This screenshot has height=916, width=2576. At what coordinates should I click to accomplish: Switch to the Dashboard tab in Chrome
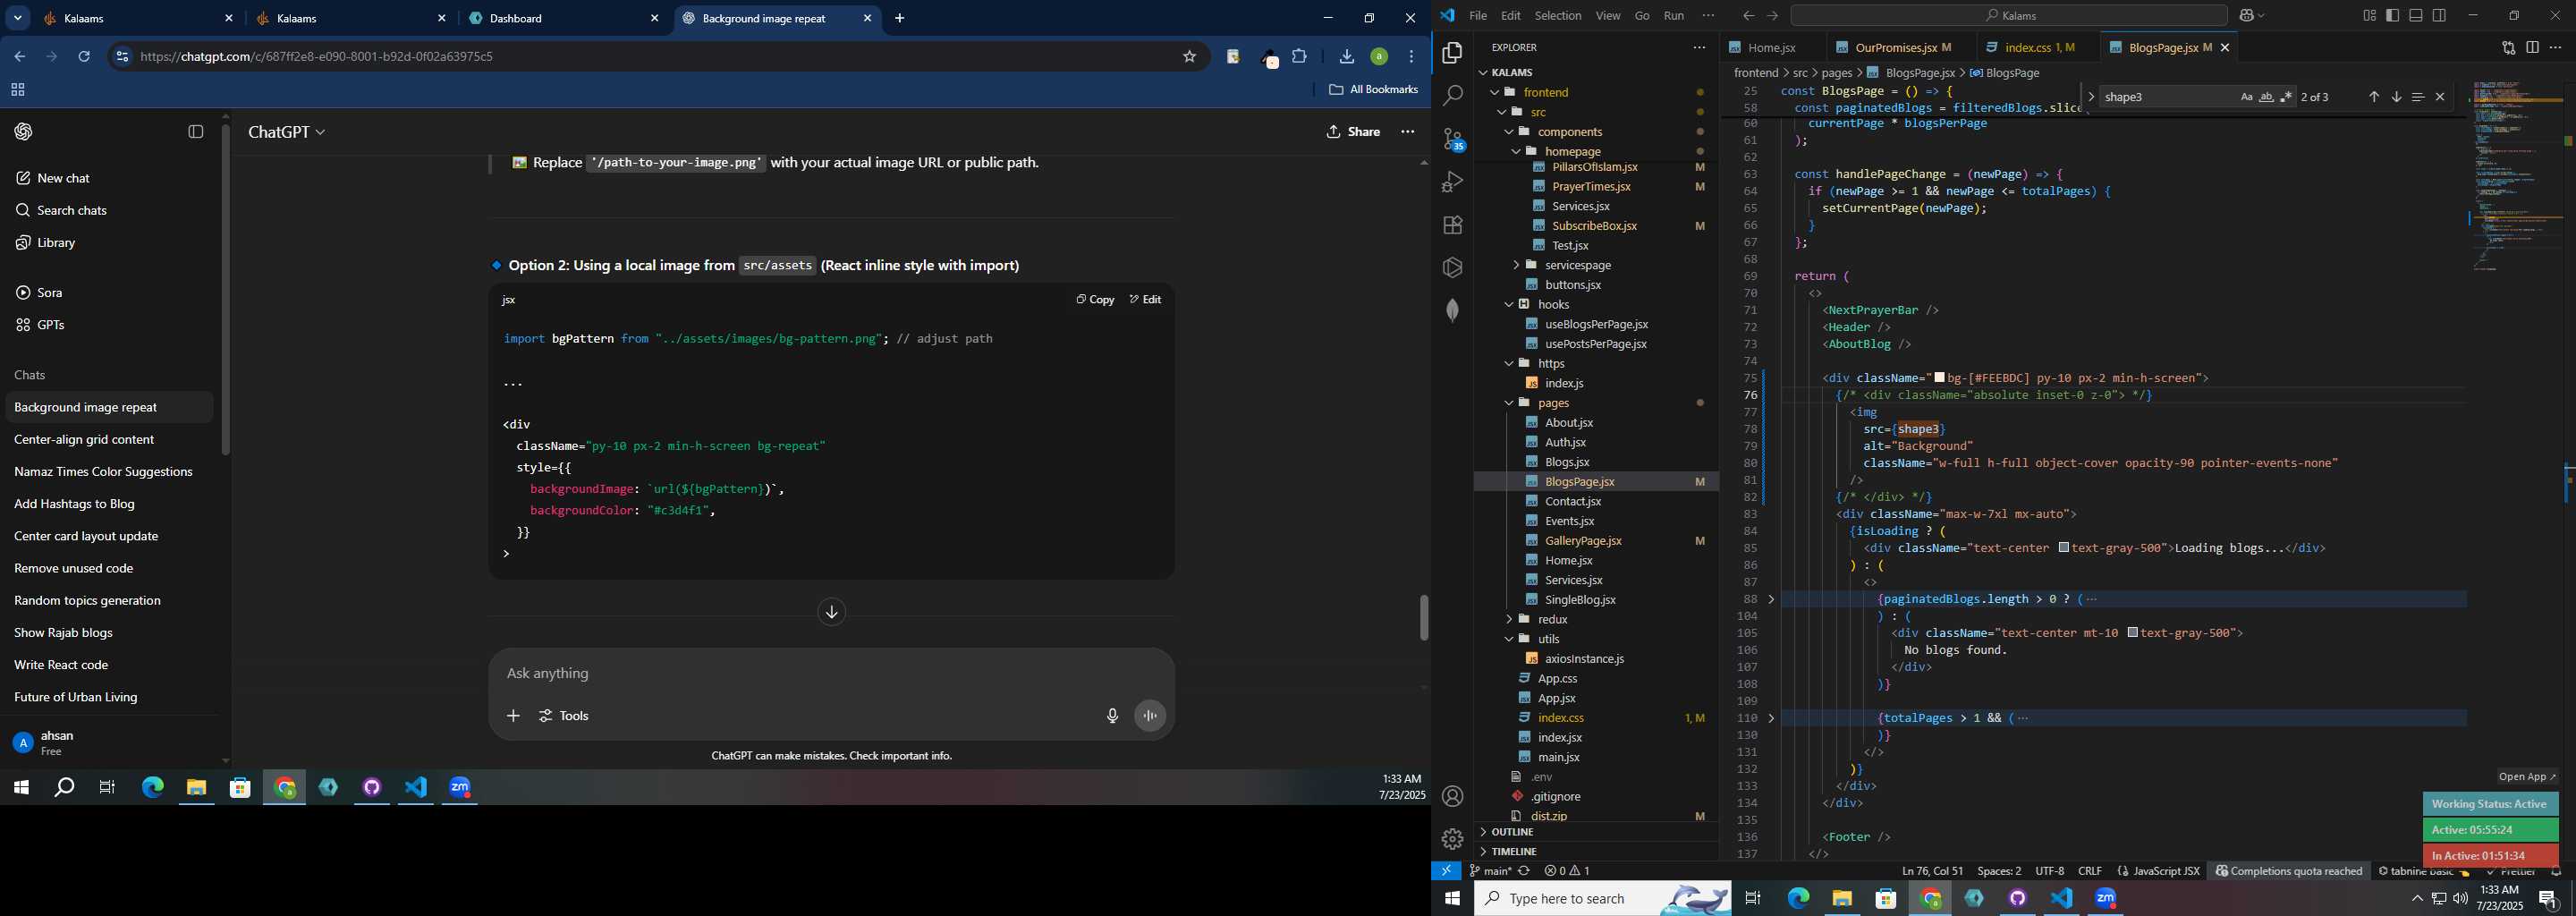[565, 18]
